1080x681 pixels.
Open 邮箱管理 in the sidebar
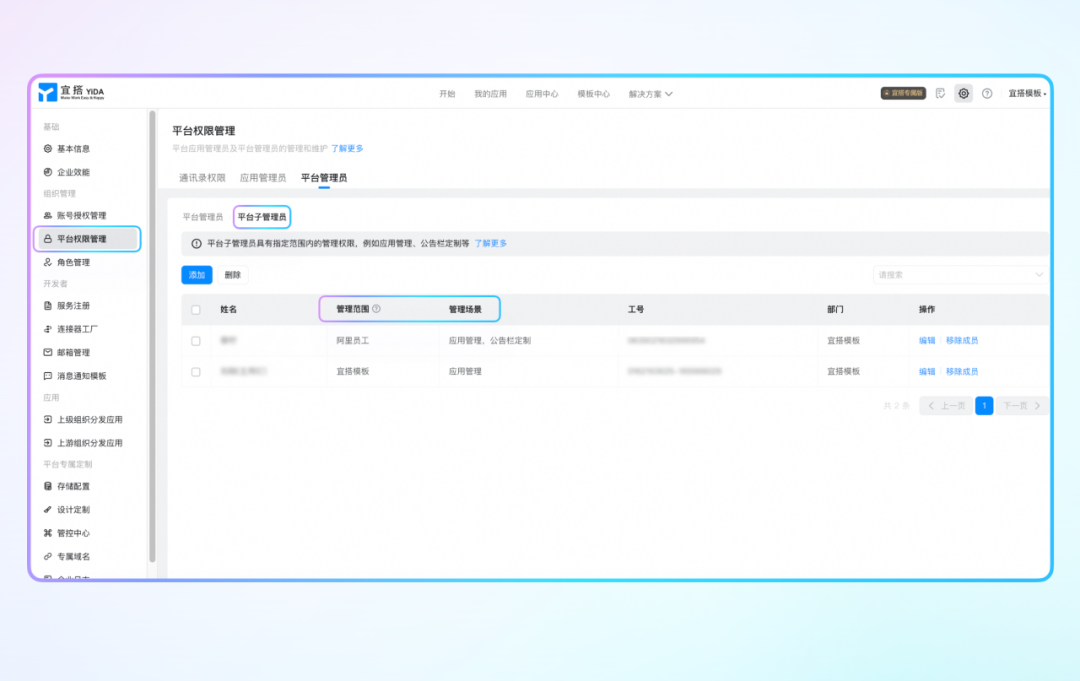click(73, 353)
